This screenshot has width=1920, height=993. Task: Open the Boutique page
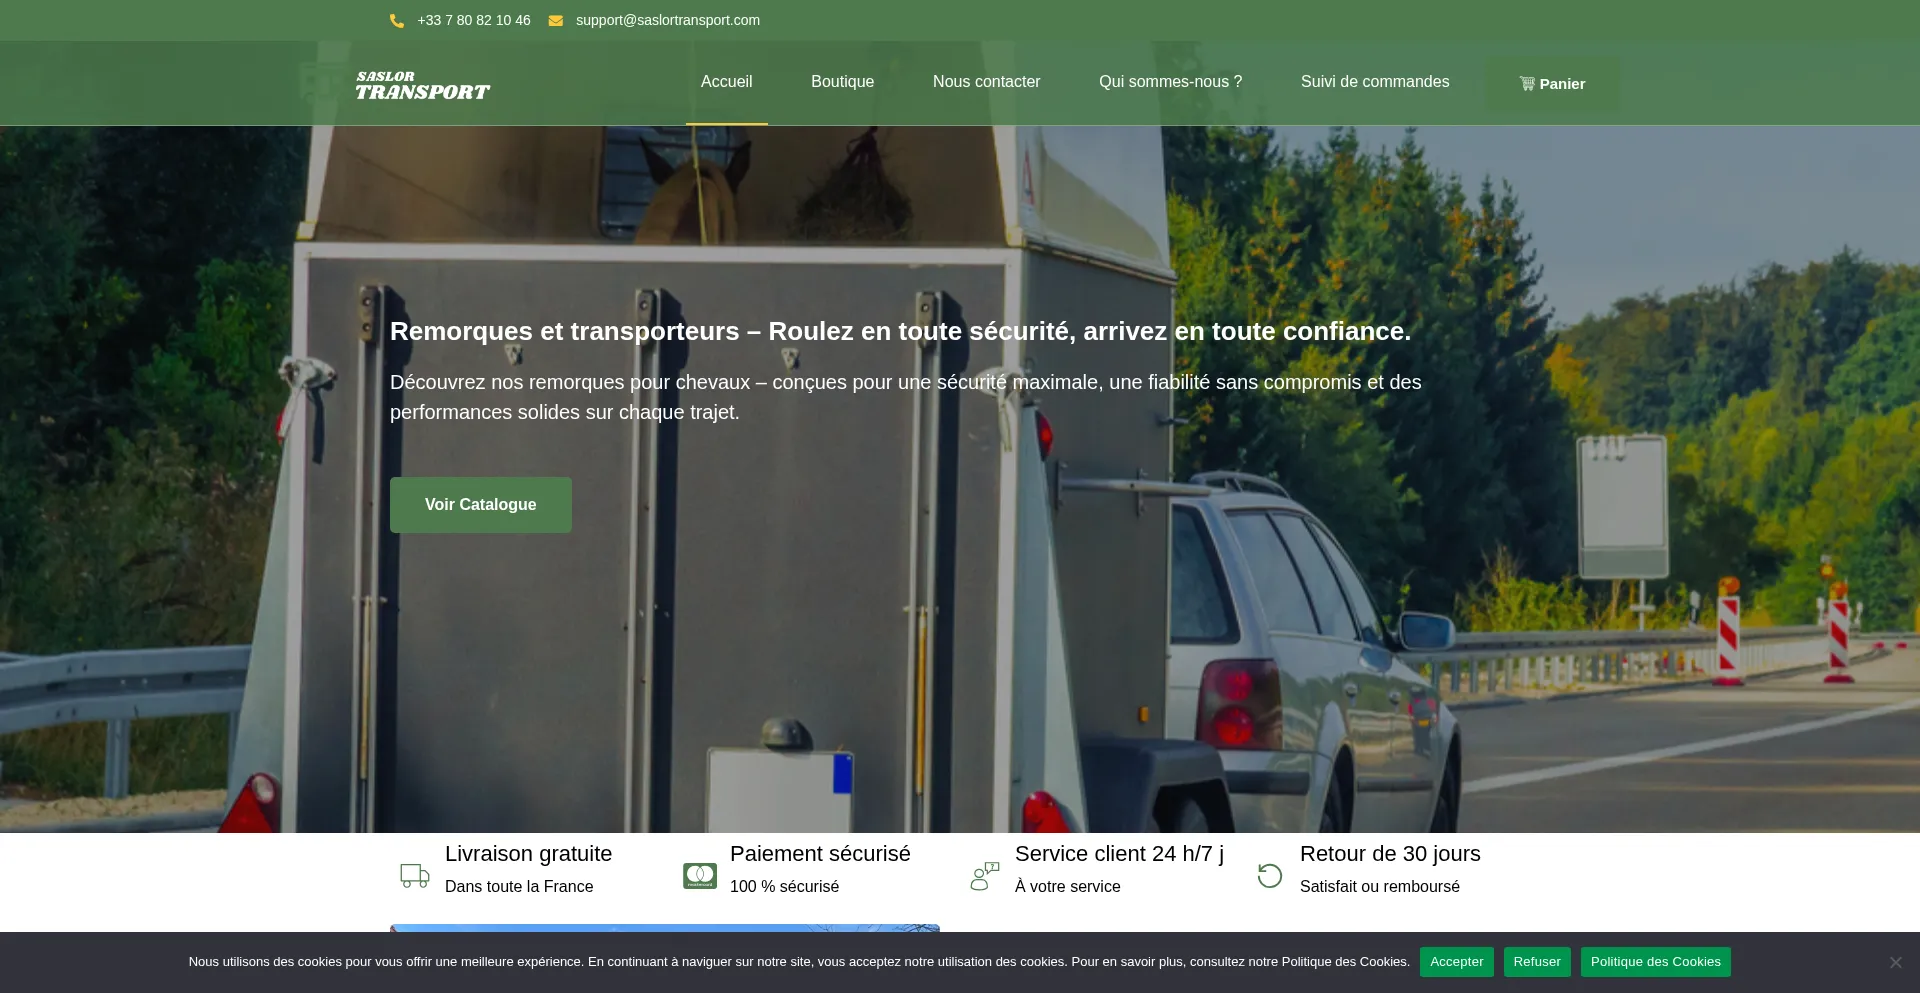[842, 82]
